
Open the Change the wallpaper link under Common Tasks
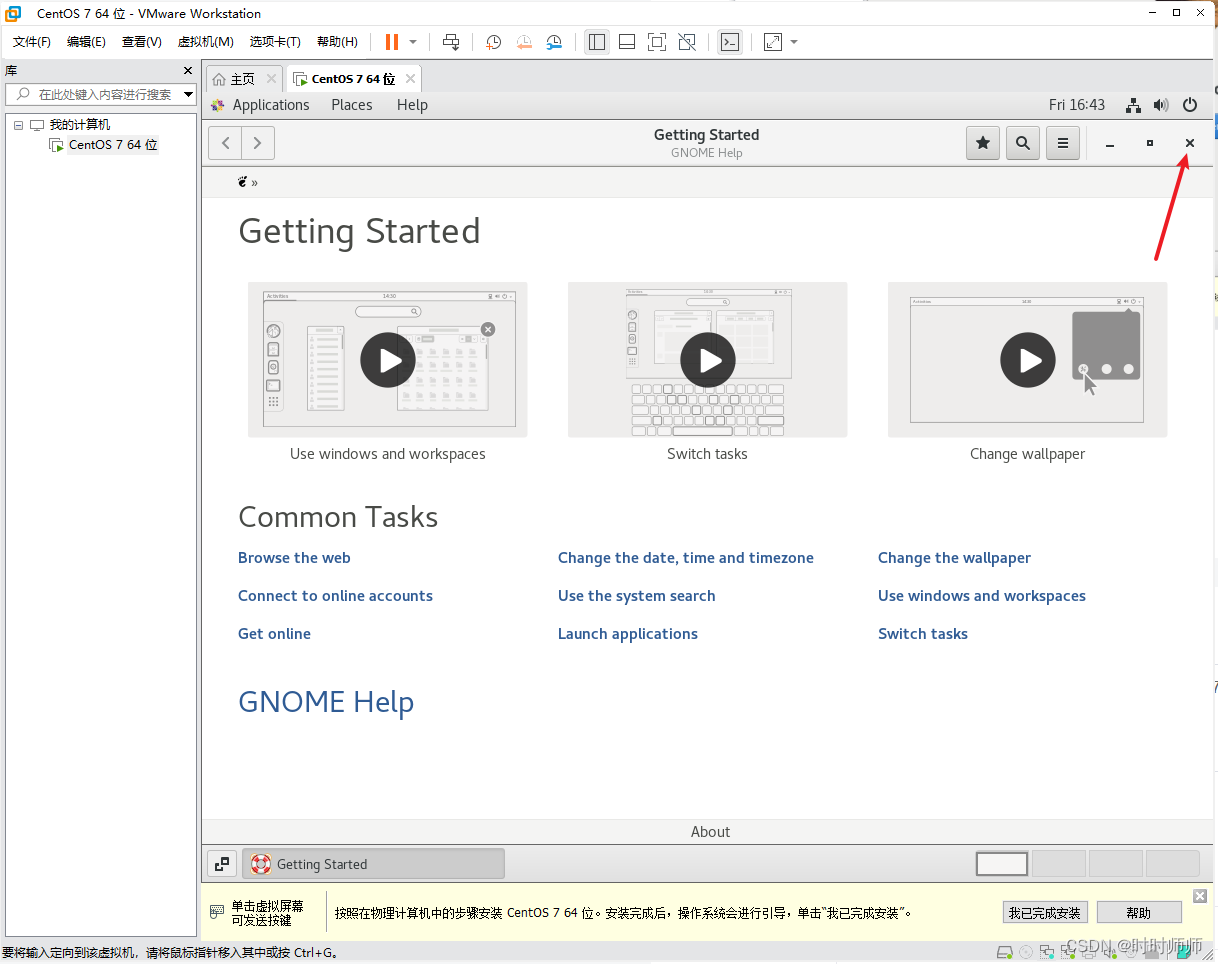pos(954,558)
